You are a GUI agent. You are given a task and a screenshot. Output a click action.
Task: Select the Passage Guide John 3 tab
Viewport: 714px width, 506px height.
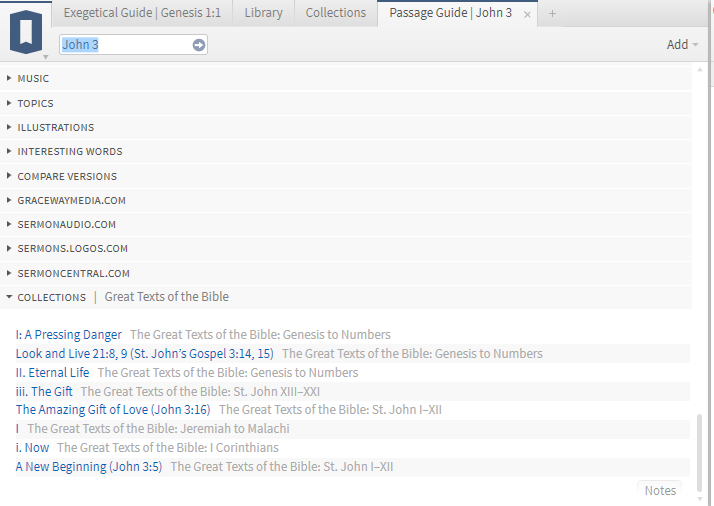click(x=450, y=13)
